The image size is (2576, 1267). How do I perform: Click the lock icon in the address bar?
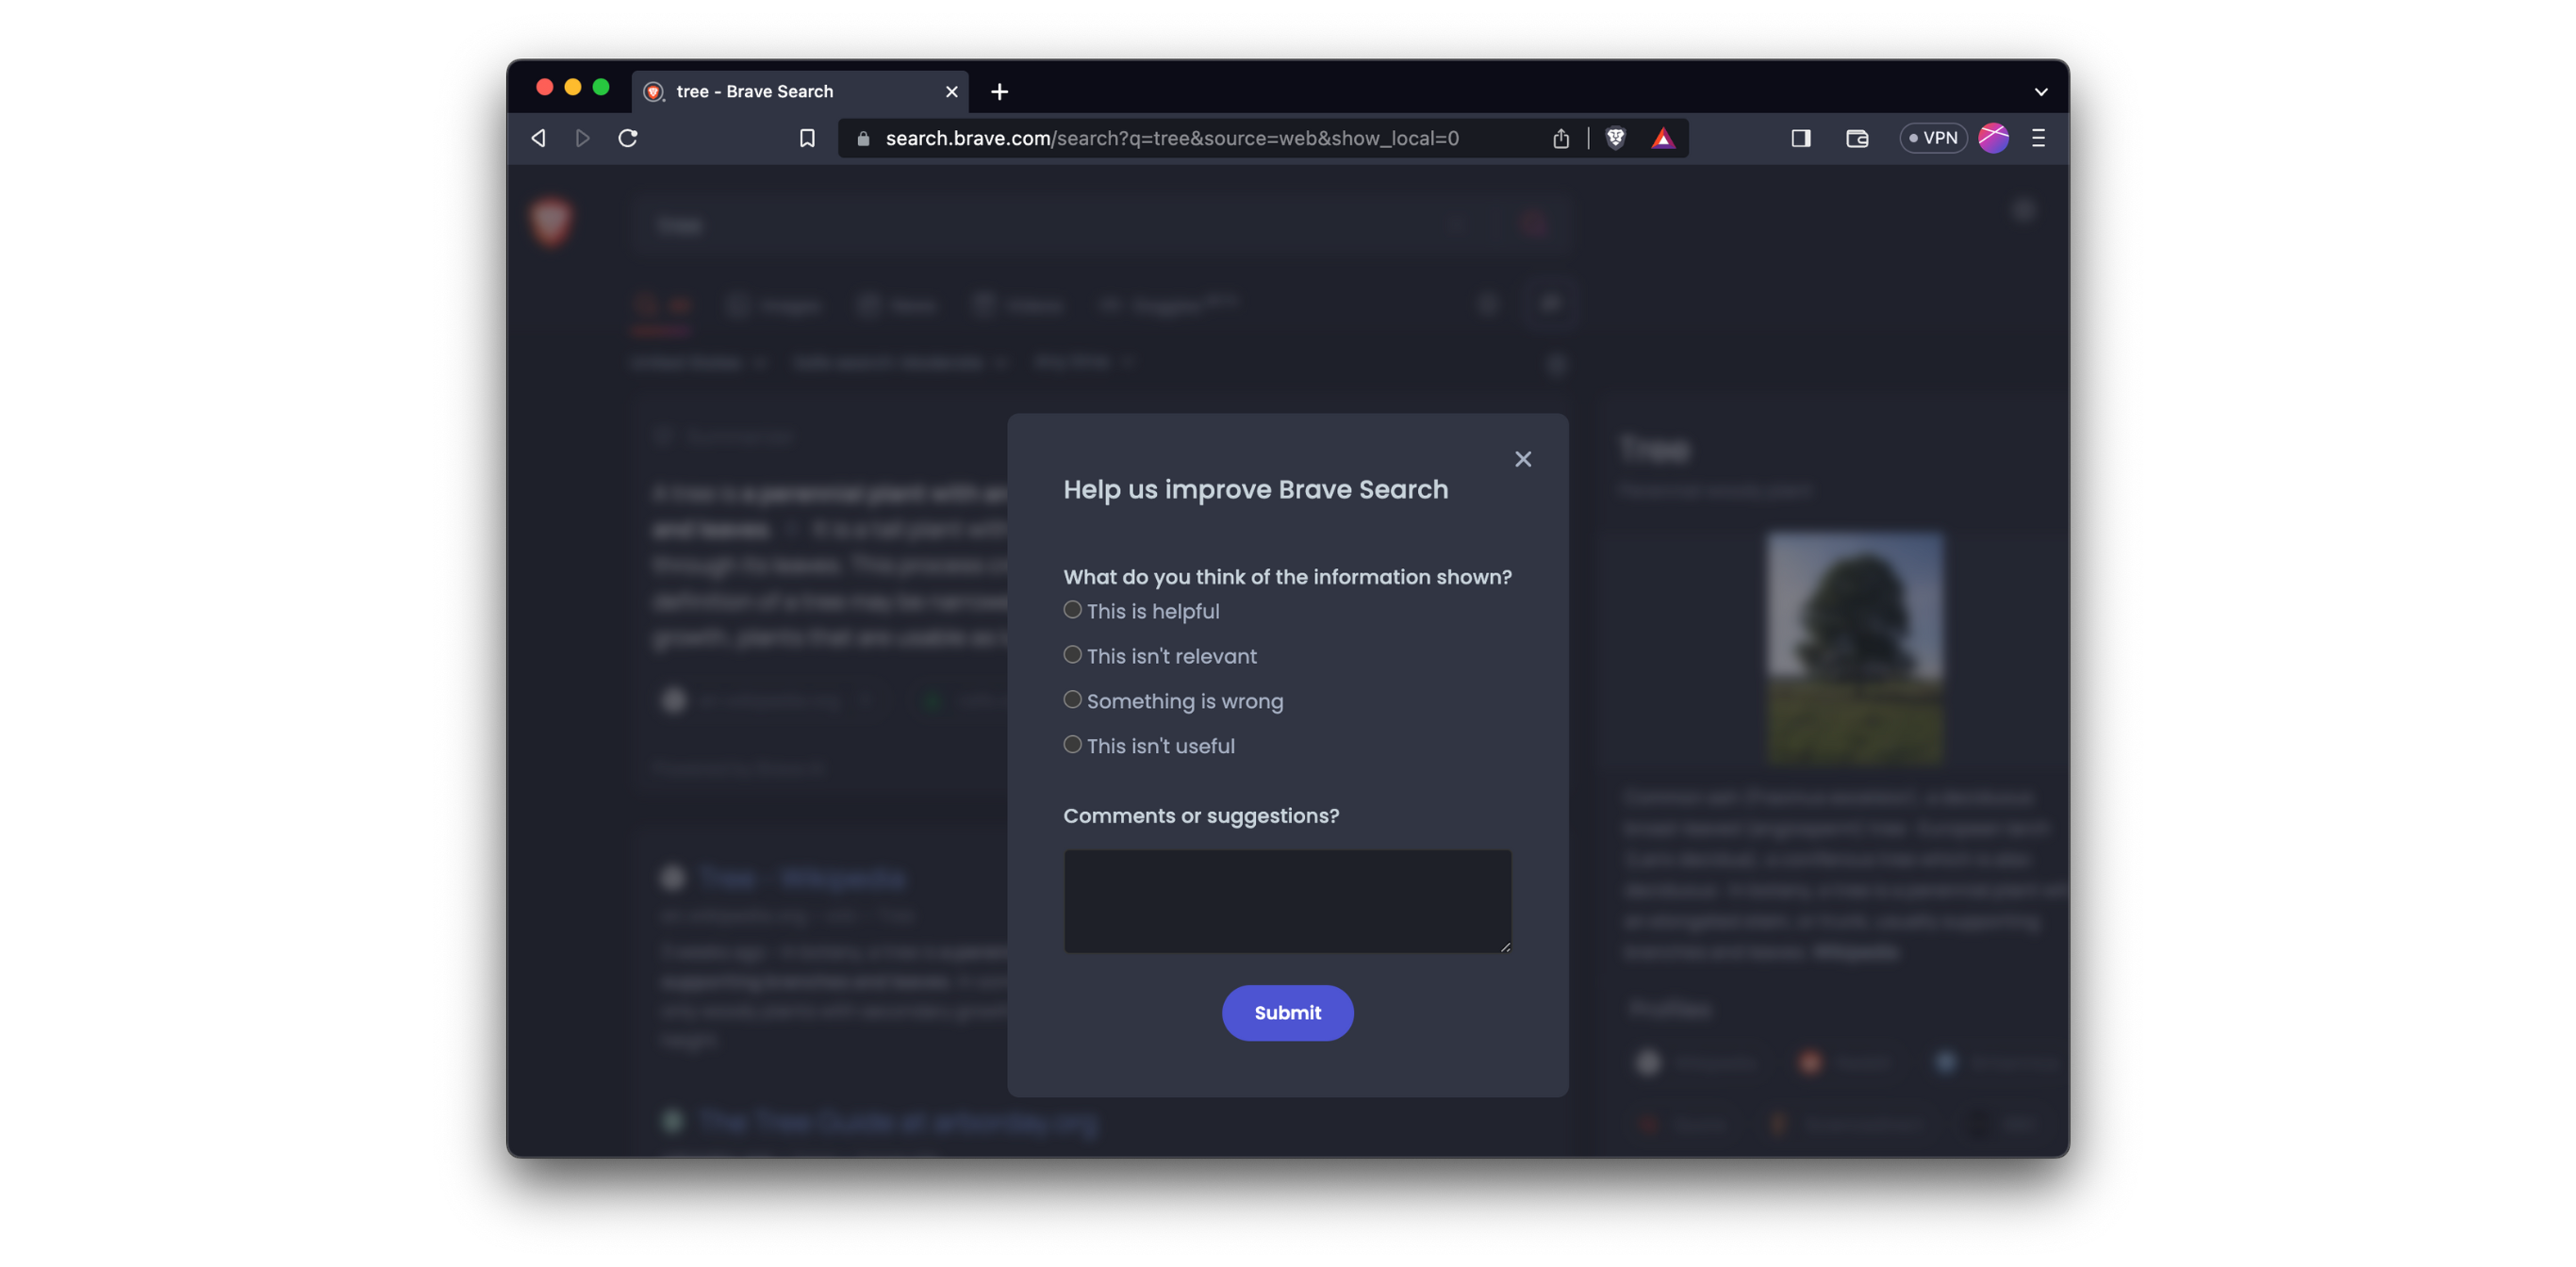(863, 138)
